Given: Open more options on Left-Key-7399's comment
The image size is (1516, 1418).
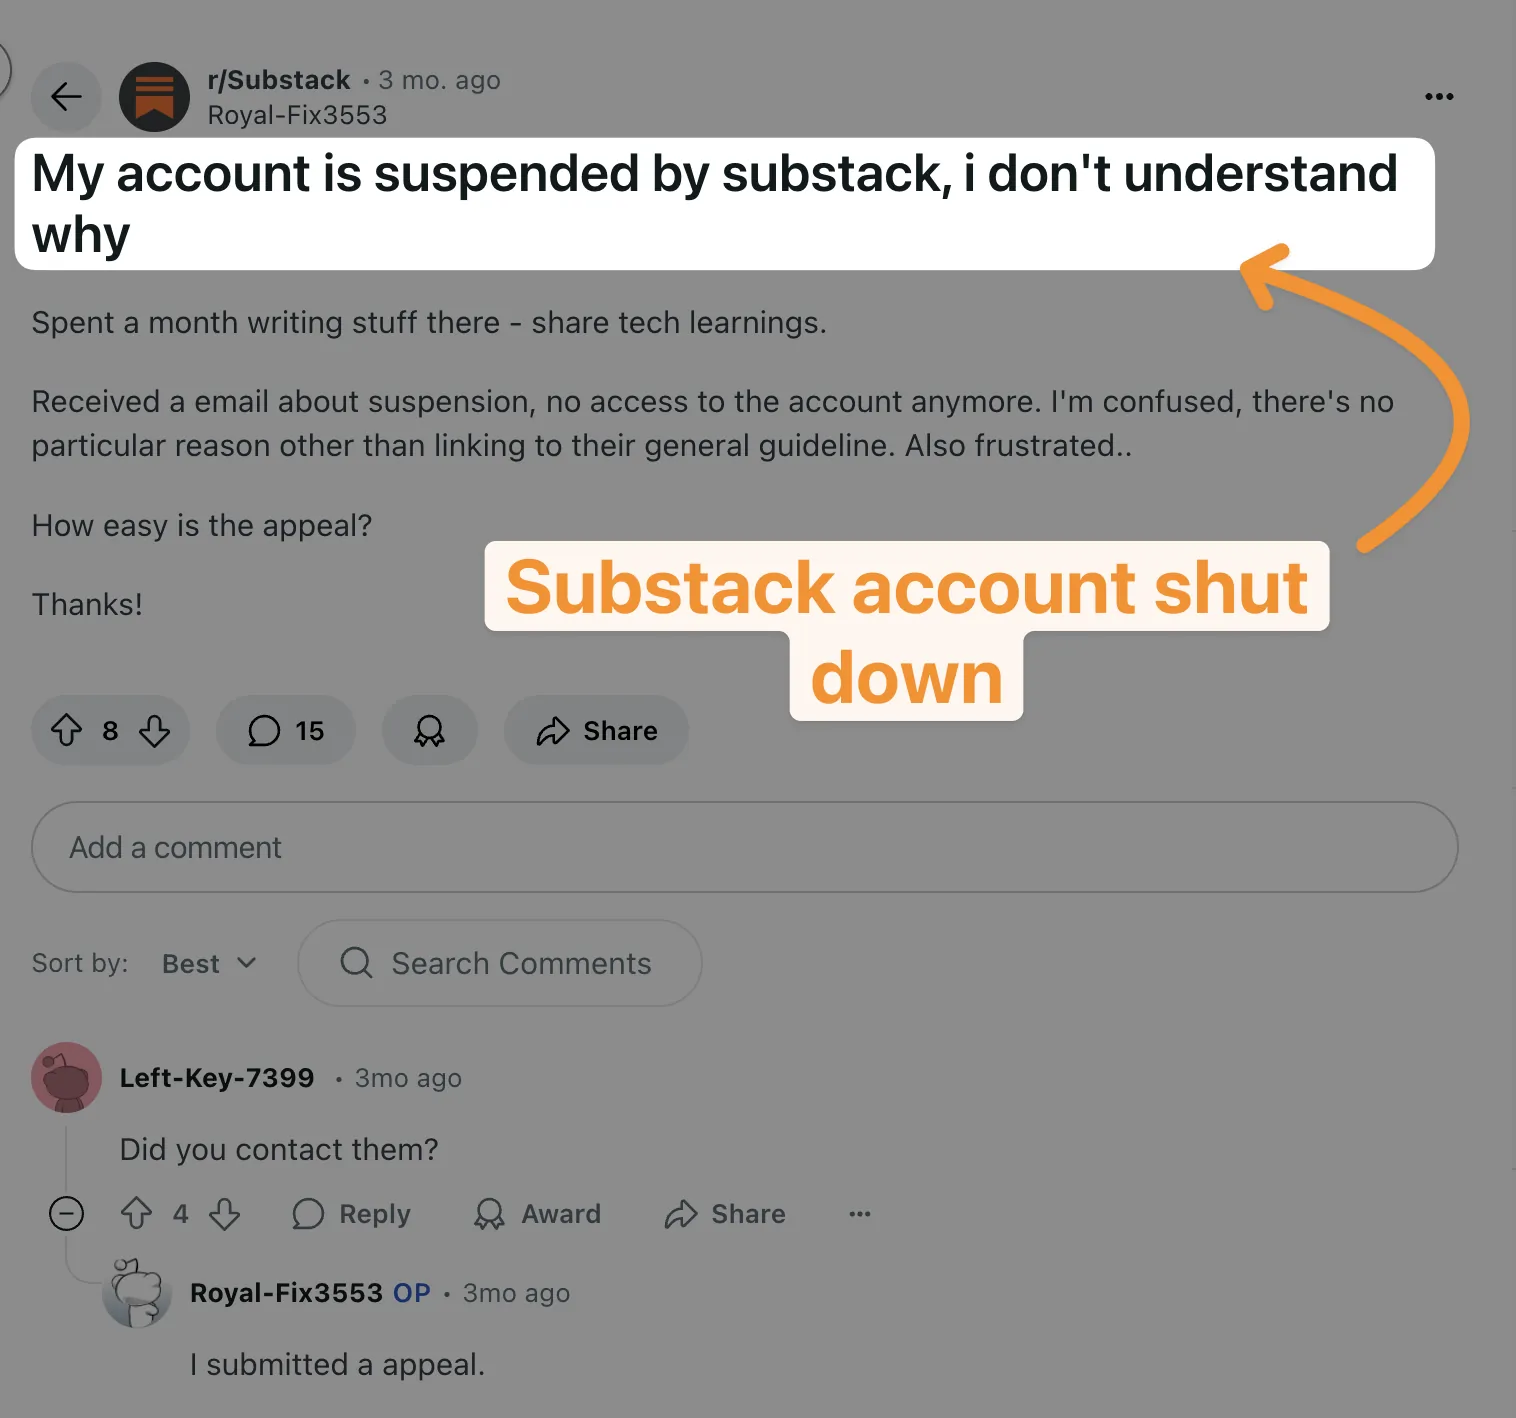Looking at the screenshot, I should [x=860, y=1214].
